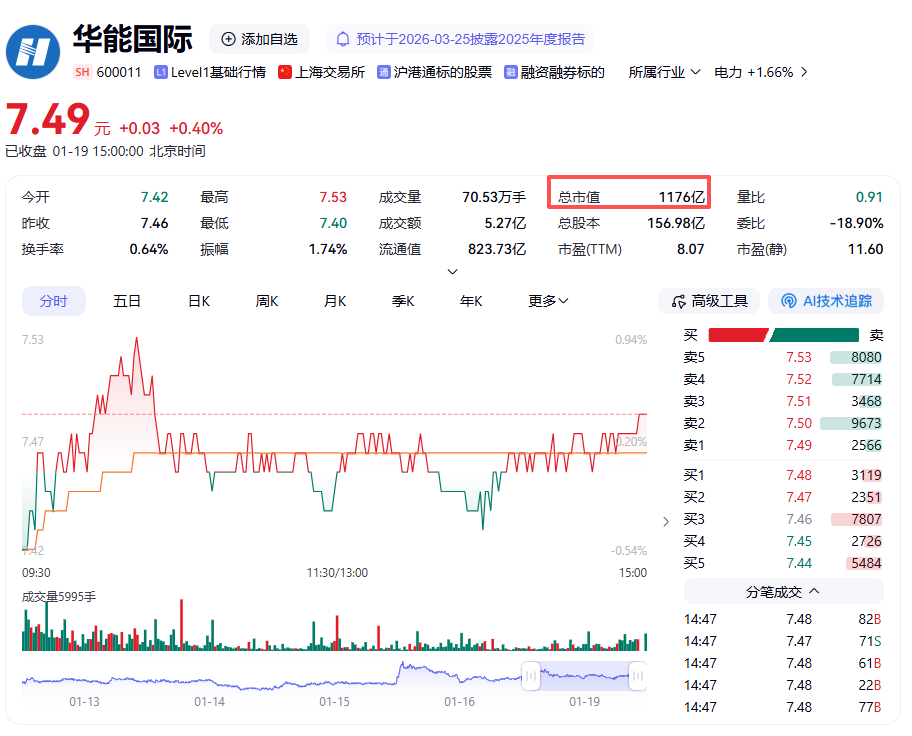Click the 沪港通标的股票 tag icon
Viewport: 912px width, 736px height.
[x=383, y=72]
